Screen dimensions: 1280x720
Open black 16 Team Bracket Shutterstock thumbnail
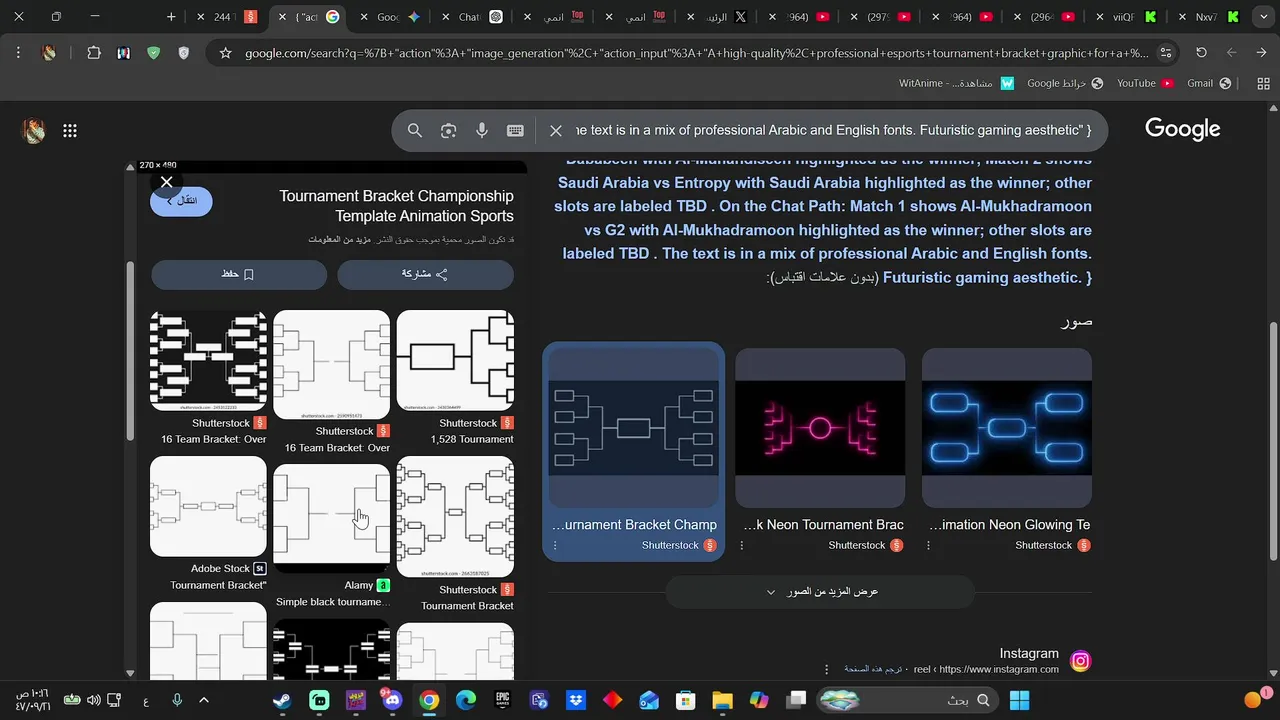[x=208, y=361]
